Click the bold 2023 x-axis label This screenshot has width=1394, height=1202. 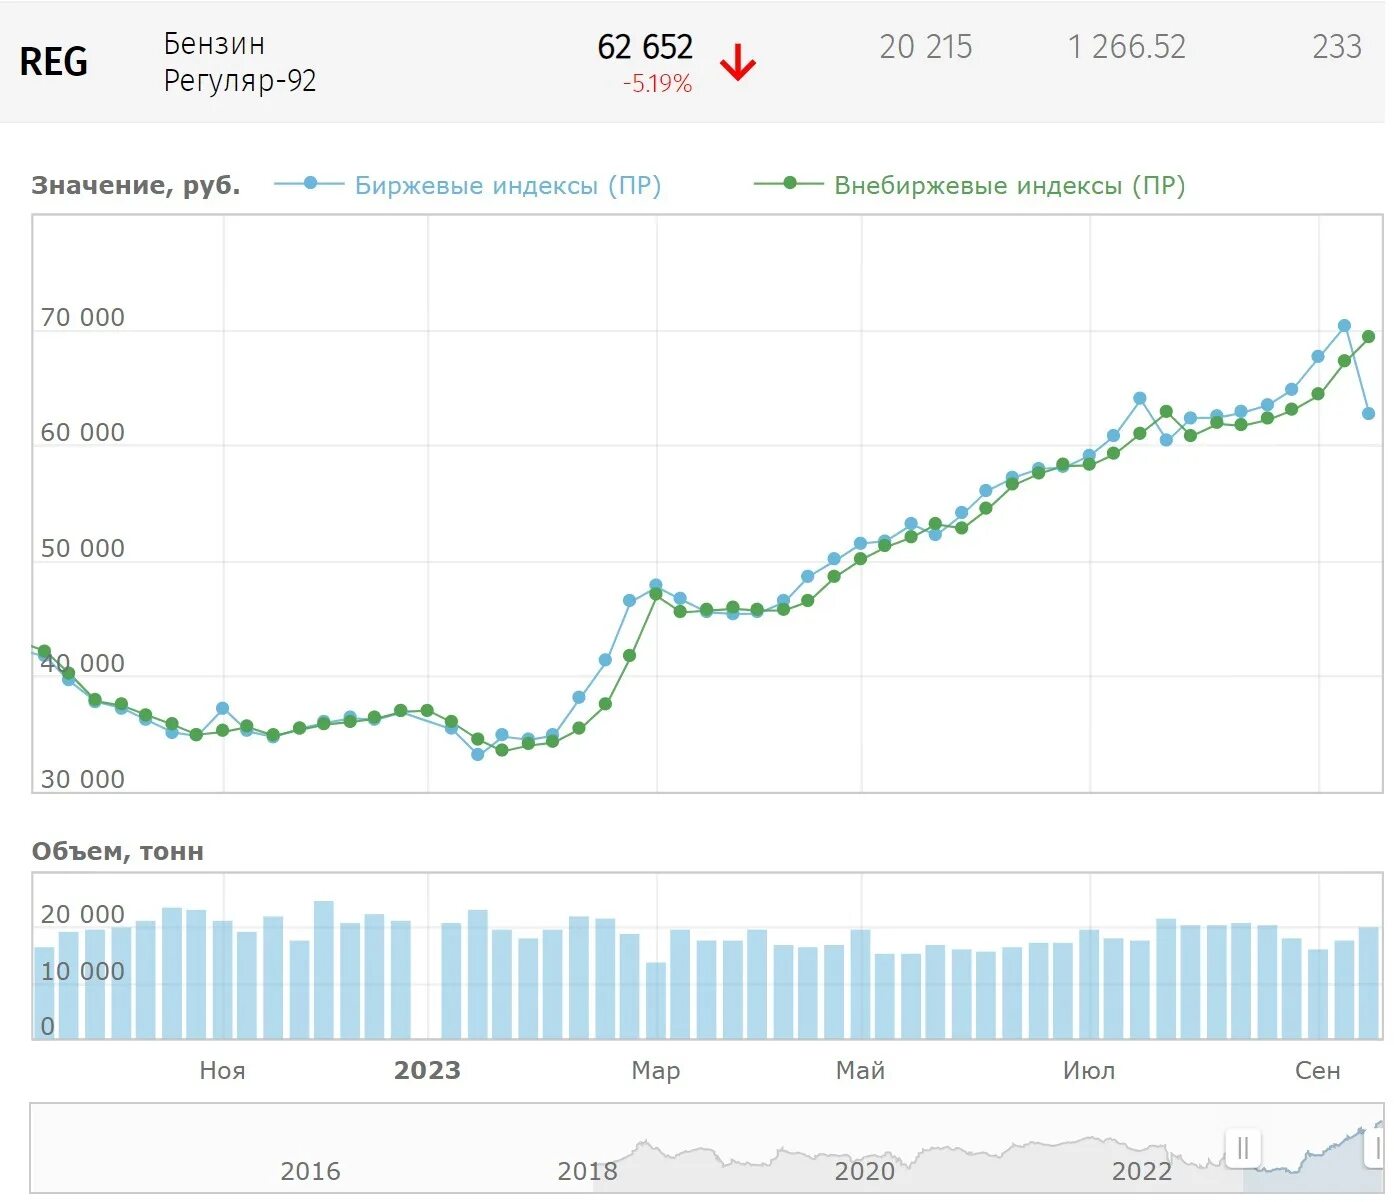pyautogui.click(x=427, y=1071)
